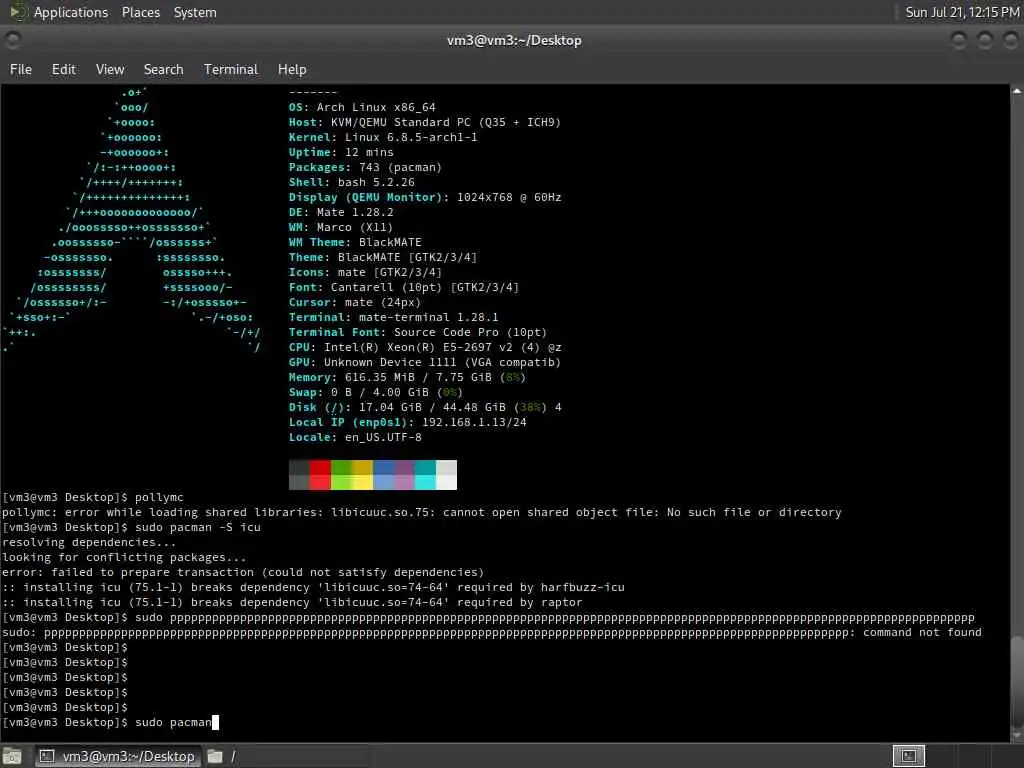Click the show desktop icon in bottom panel
Image resolution: width=1024 pixels, height=768 pixels.
[x=12, y=756]
